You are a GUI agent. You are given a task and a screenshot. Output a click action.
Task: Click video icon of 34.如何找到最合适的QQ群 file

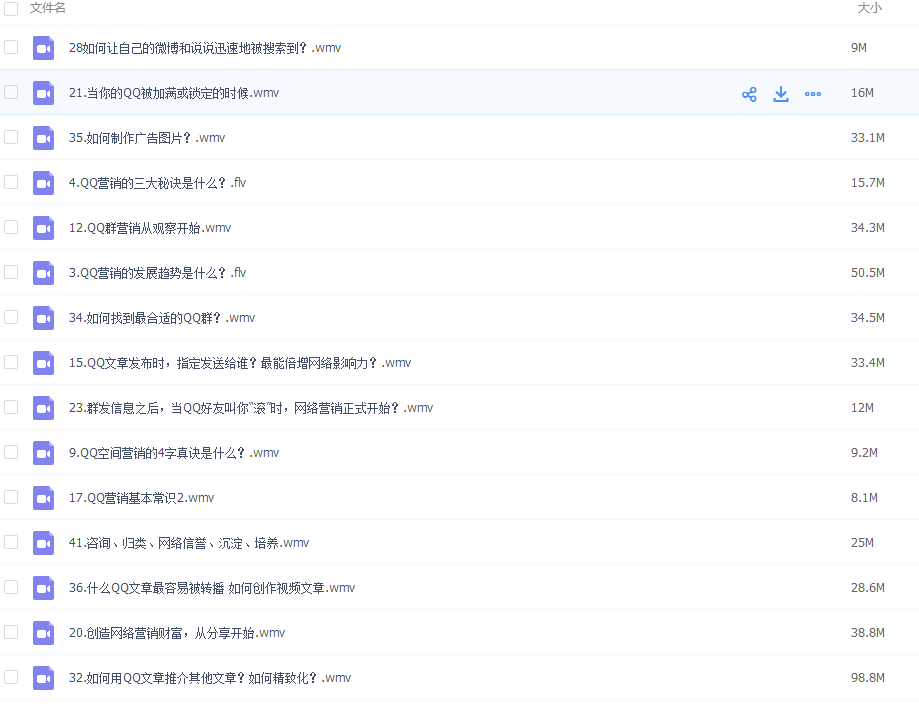coord(43,318)
